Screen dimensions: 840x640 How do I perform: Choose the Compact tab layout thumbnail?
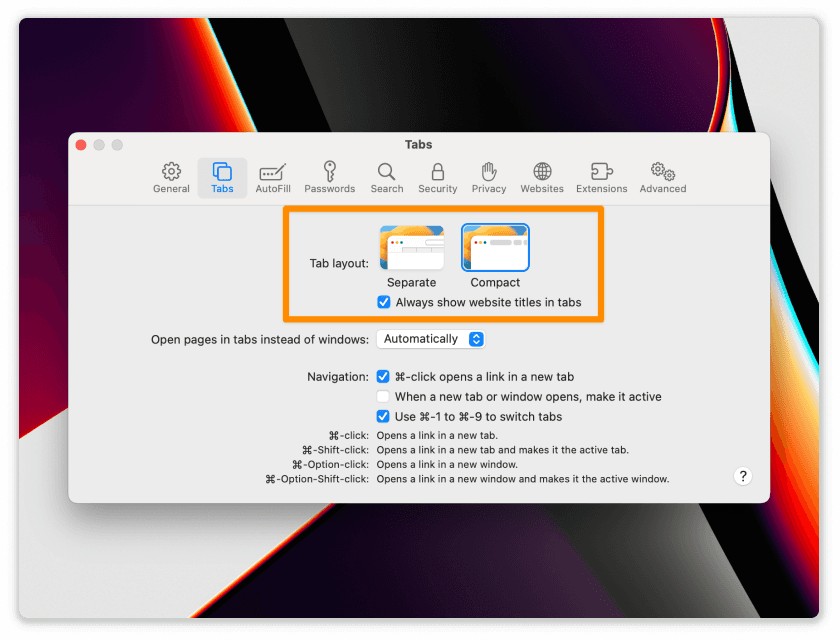[495, 247]
